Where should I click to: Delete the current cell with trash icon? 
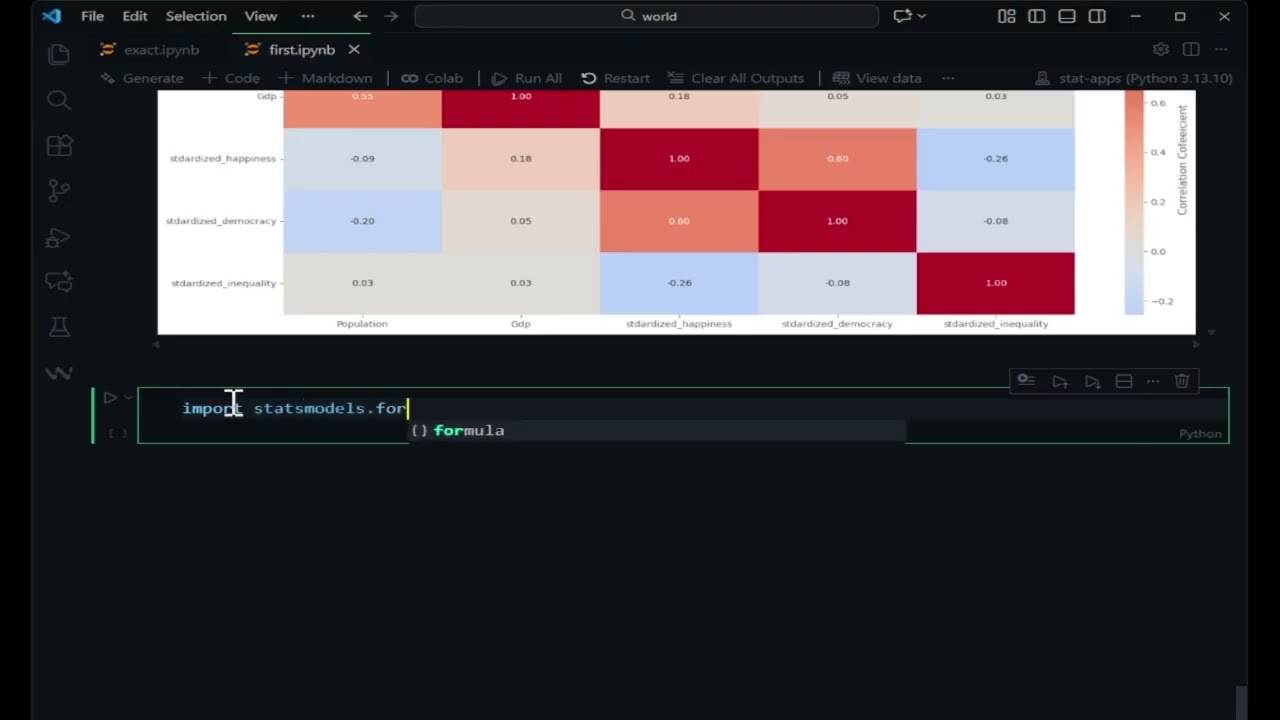click(x=1182, y=381)
